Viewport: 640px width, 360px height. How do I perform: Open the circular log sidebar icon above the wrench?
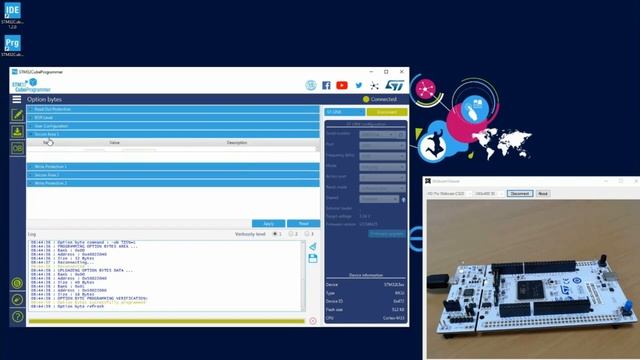click(x=17, y=283)
